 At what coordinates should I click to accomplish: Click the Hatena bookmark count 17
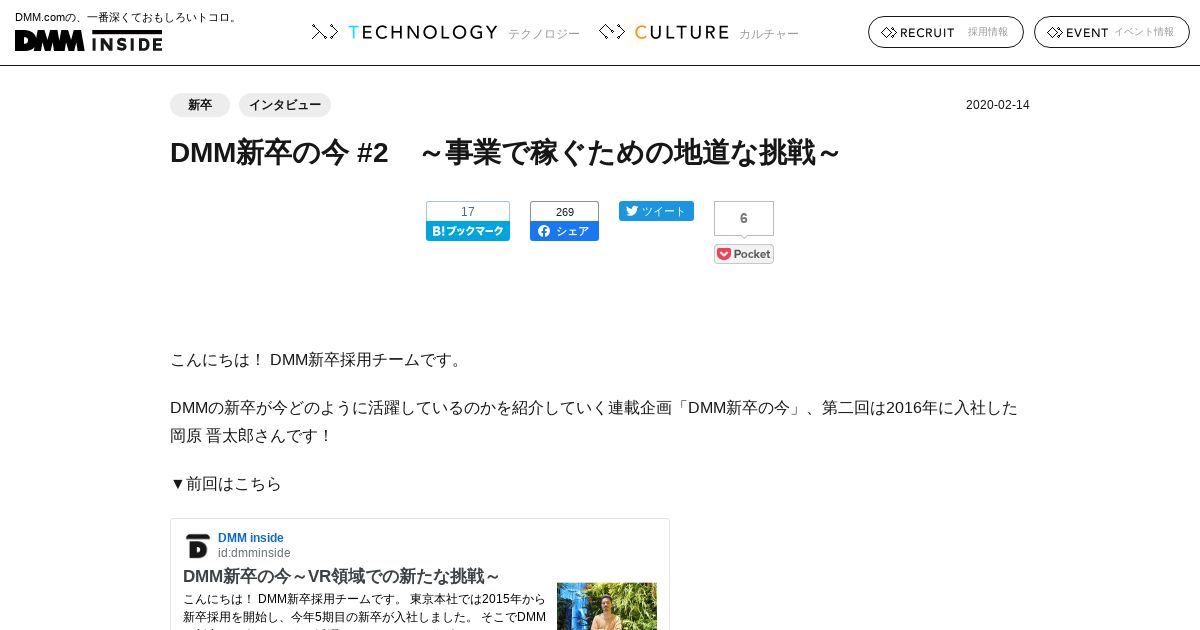(468, 212)
